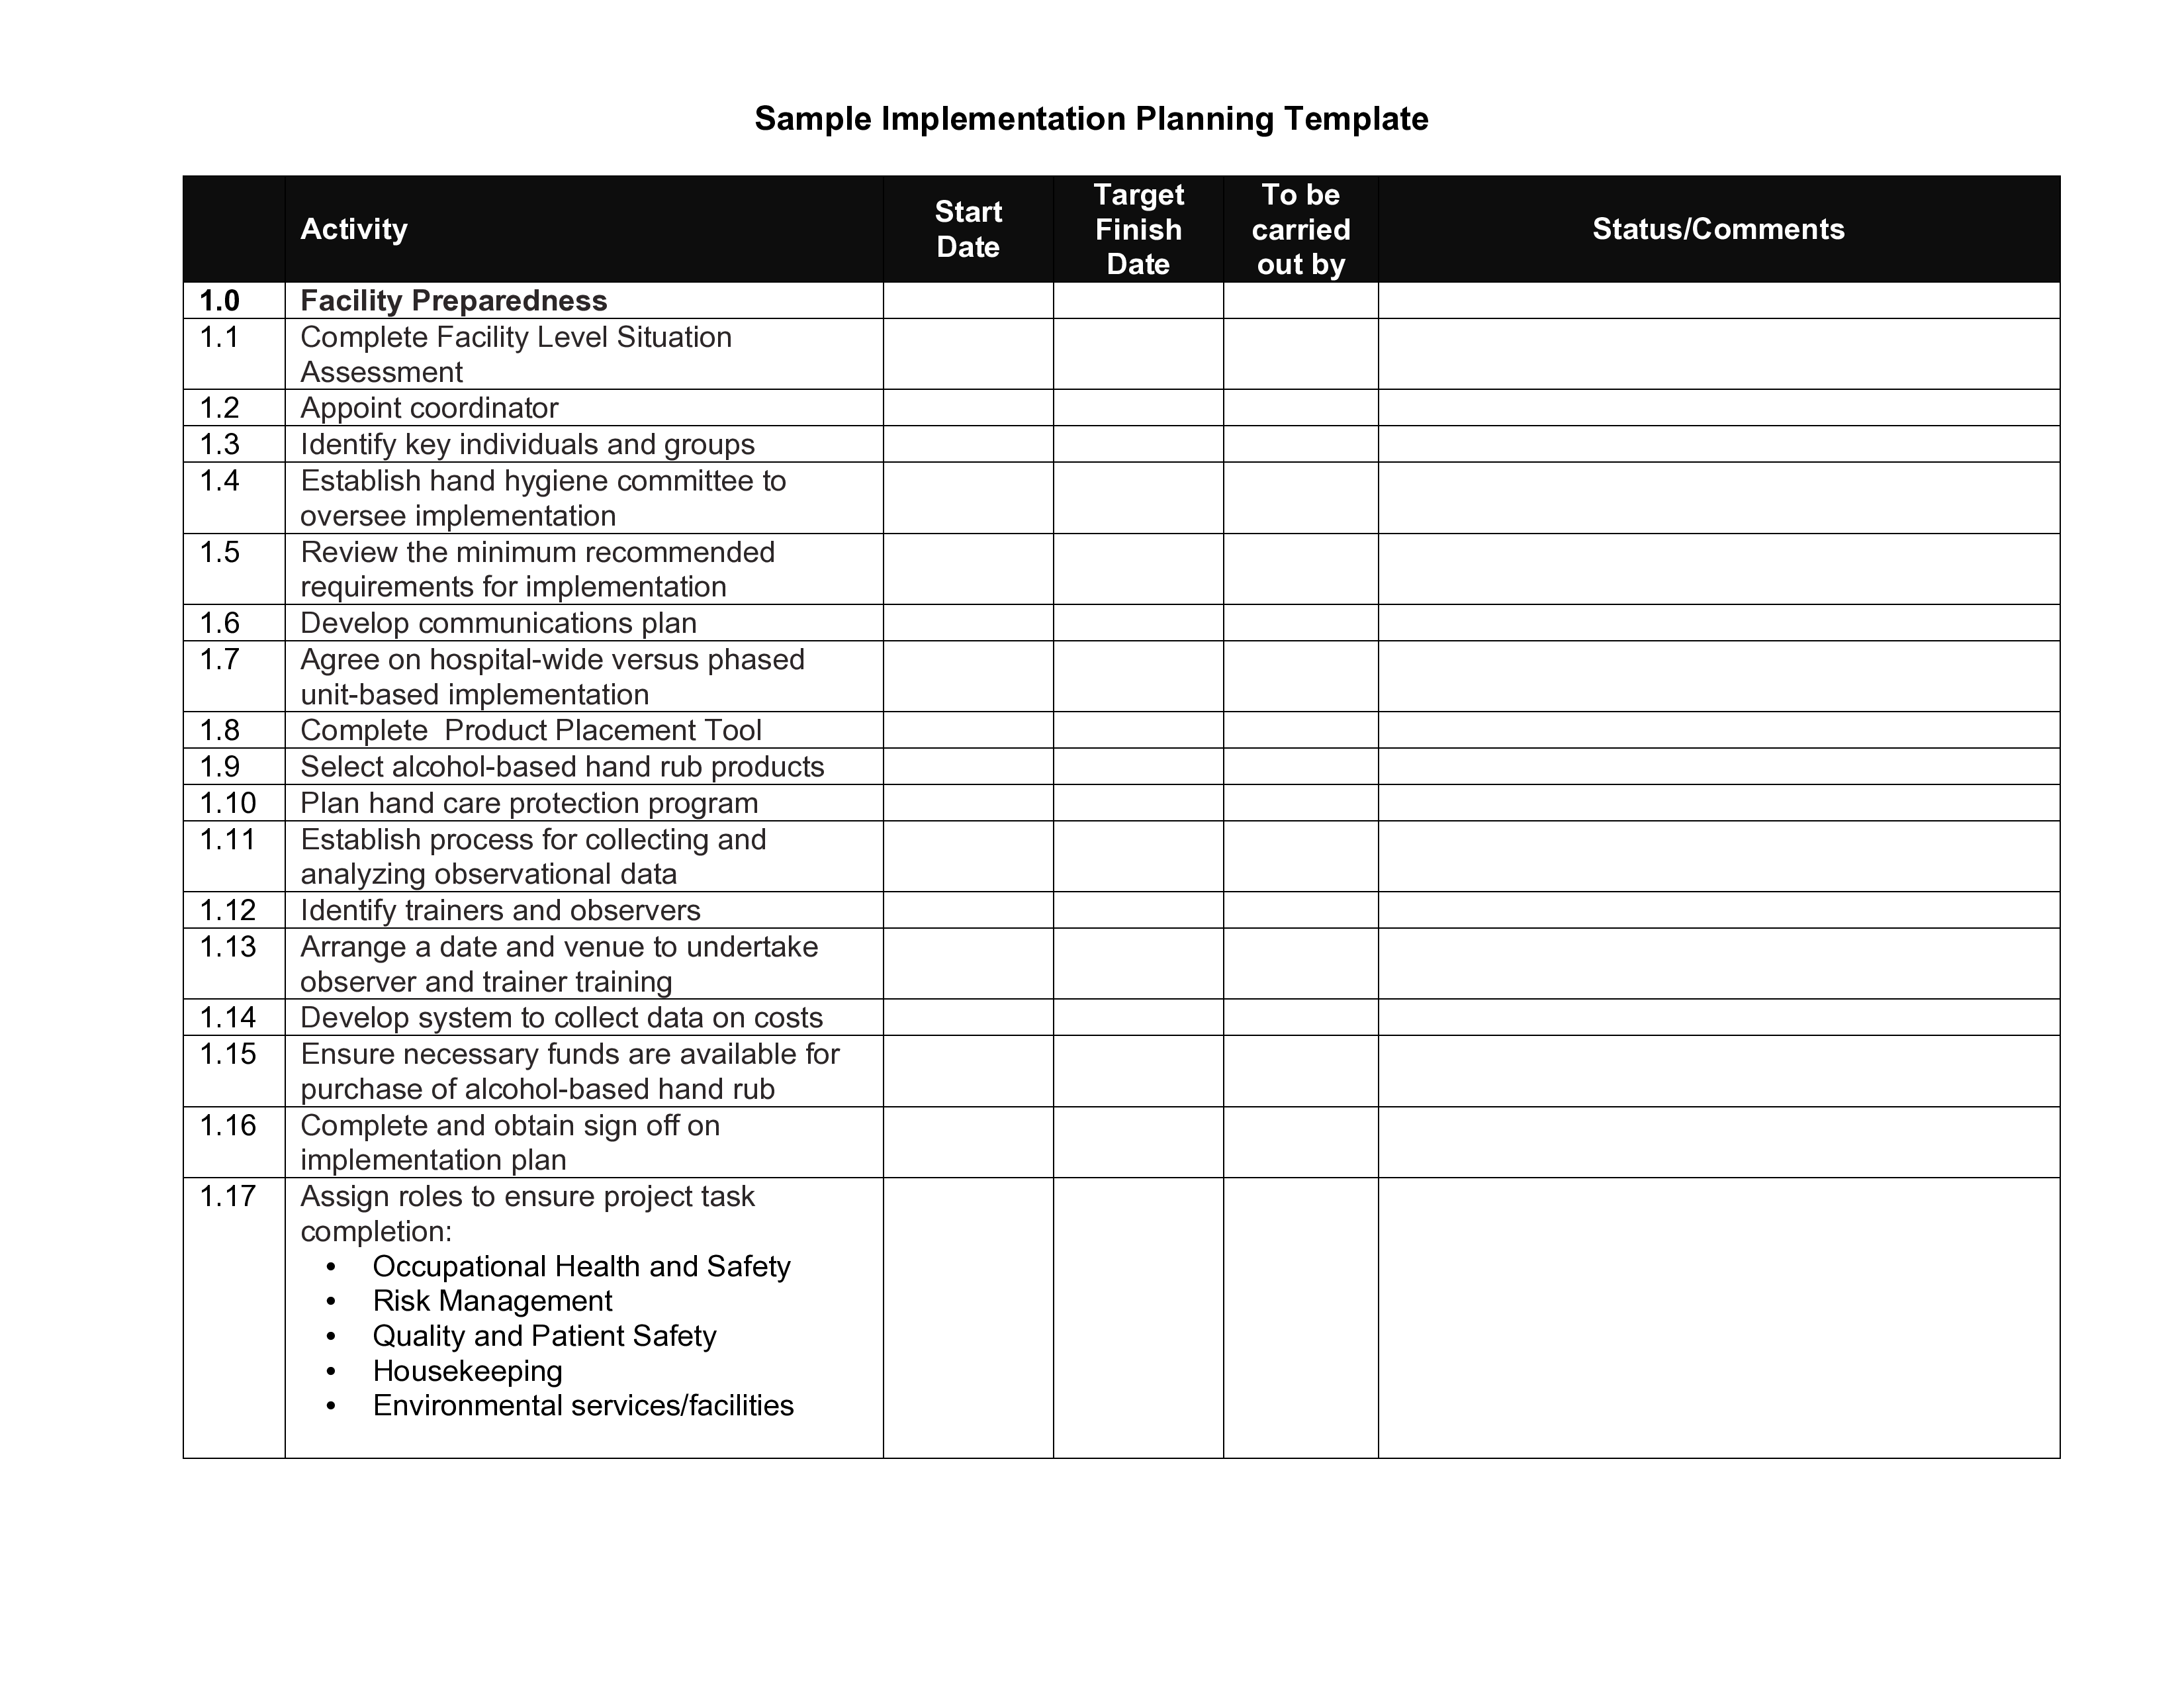
Task: Click the title 'Sample Implementation Planning Template'
Action: 1091,119
